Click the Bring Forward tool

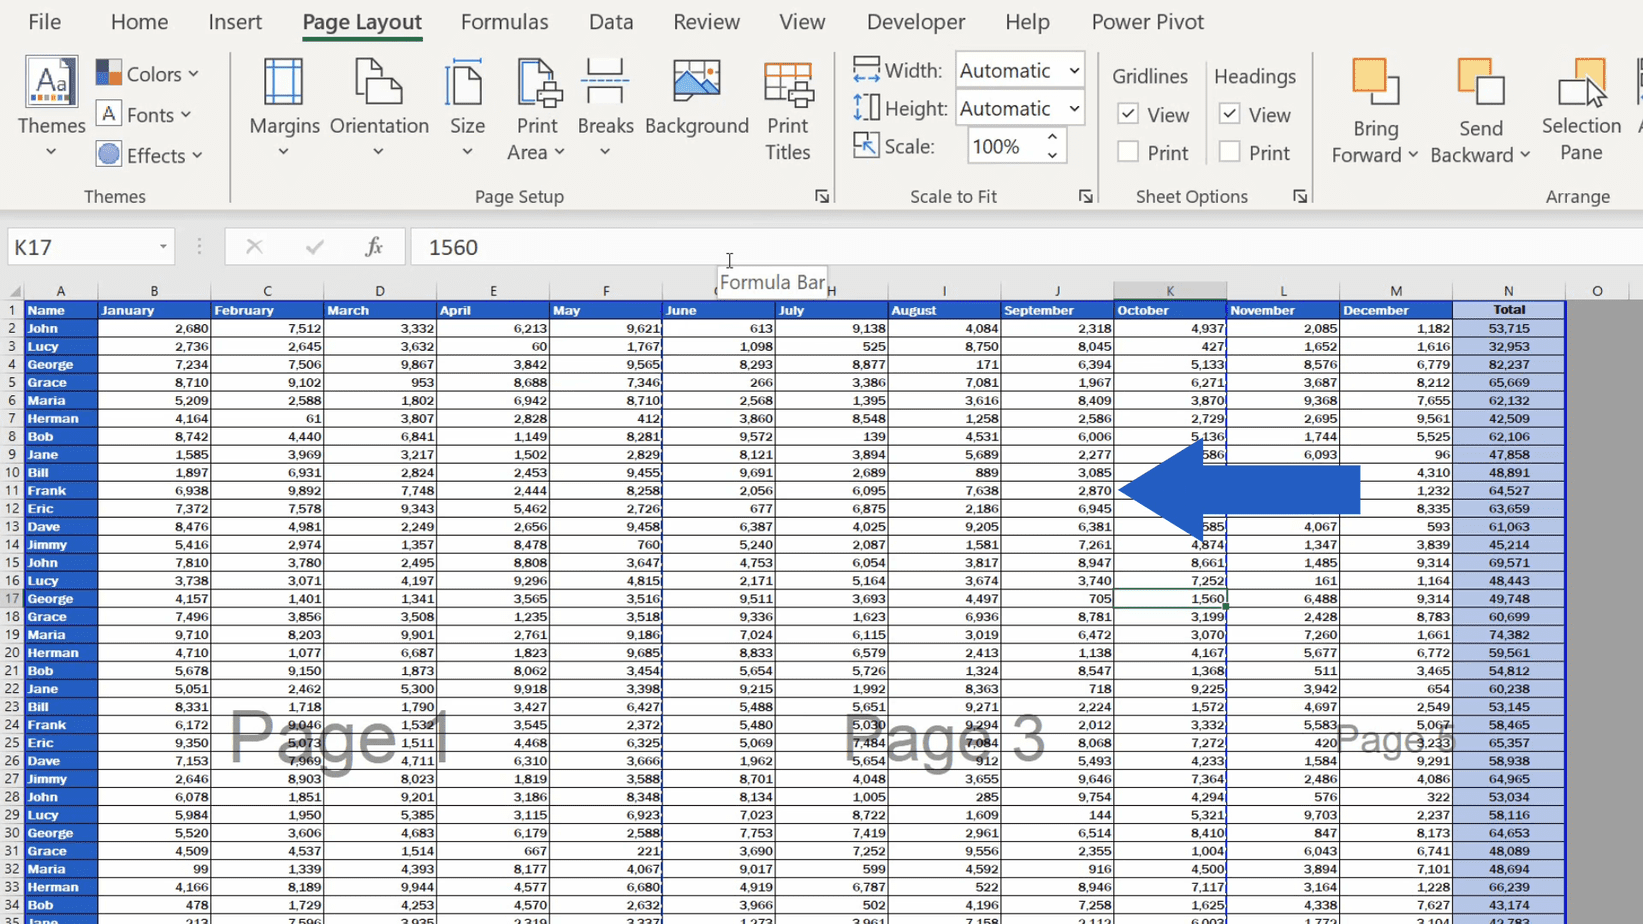point(1373,108)
